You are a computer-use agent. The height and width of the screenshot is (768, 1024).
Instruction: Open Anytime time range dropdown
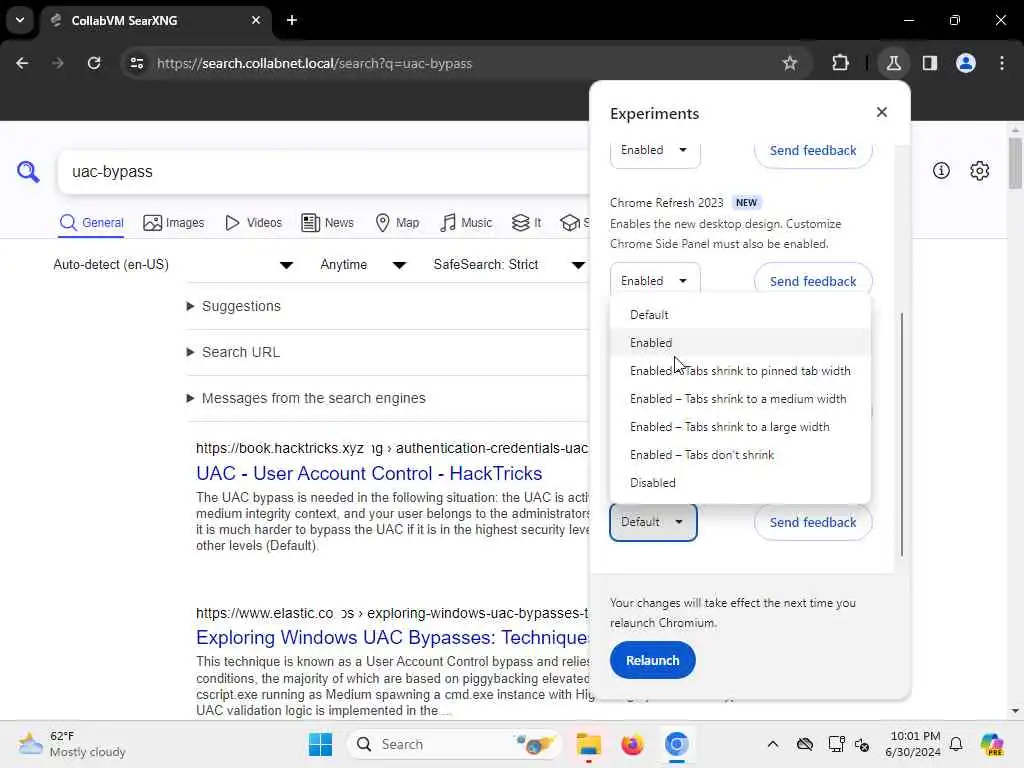point(363,264)
